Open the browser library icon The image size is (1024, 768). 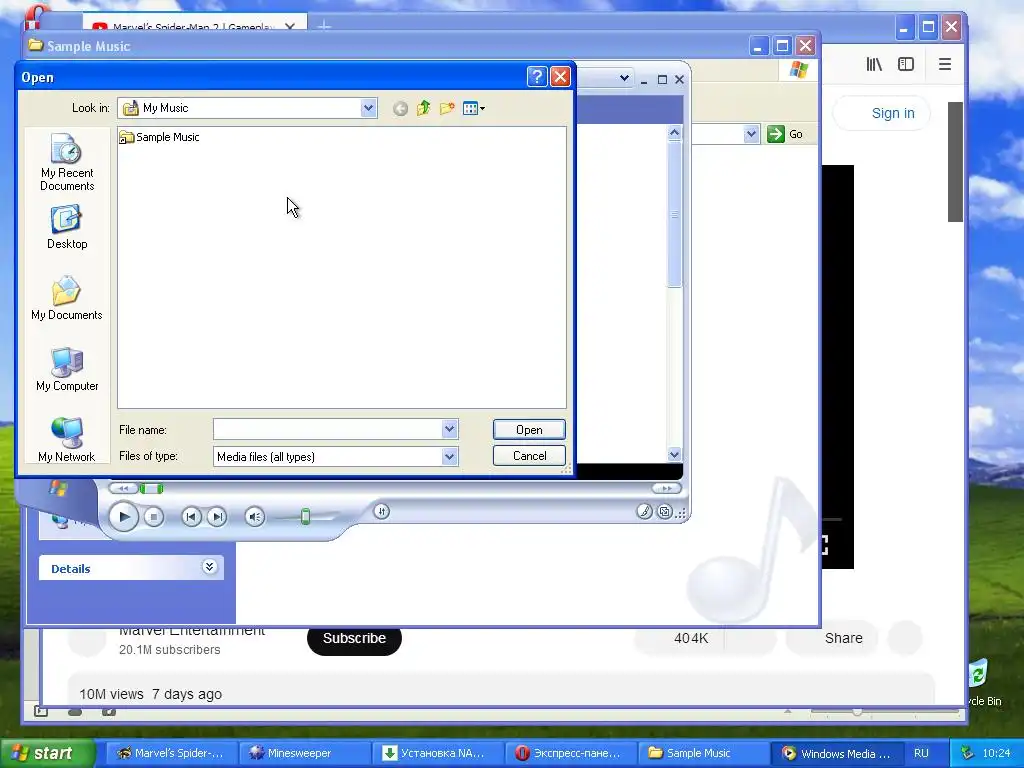click(x=874, y=64)
